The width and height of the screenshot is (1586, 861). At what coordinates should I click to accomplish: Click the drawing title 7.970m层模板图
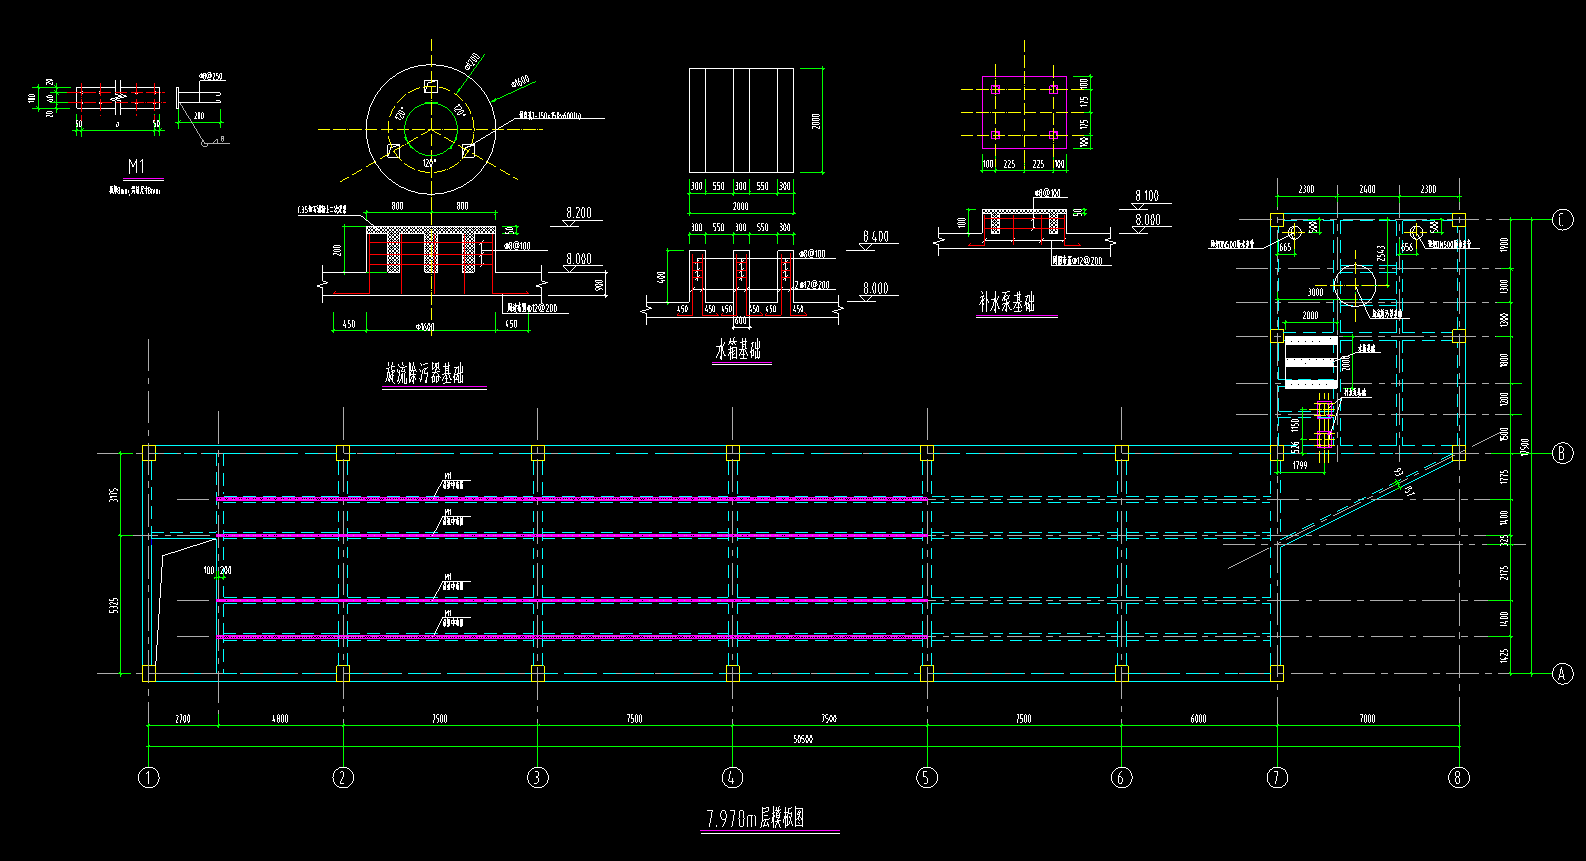(754, 819)
